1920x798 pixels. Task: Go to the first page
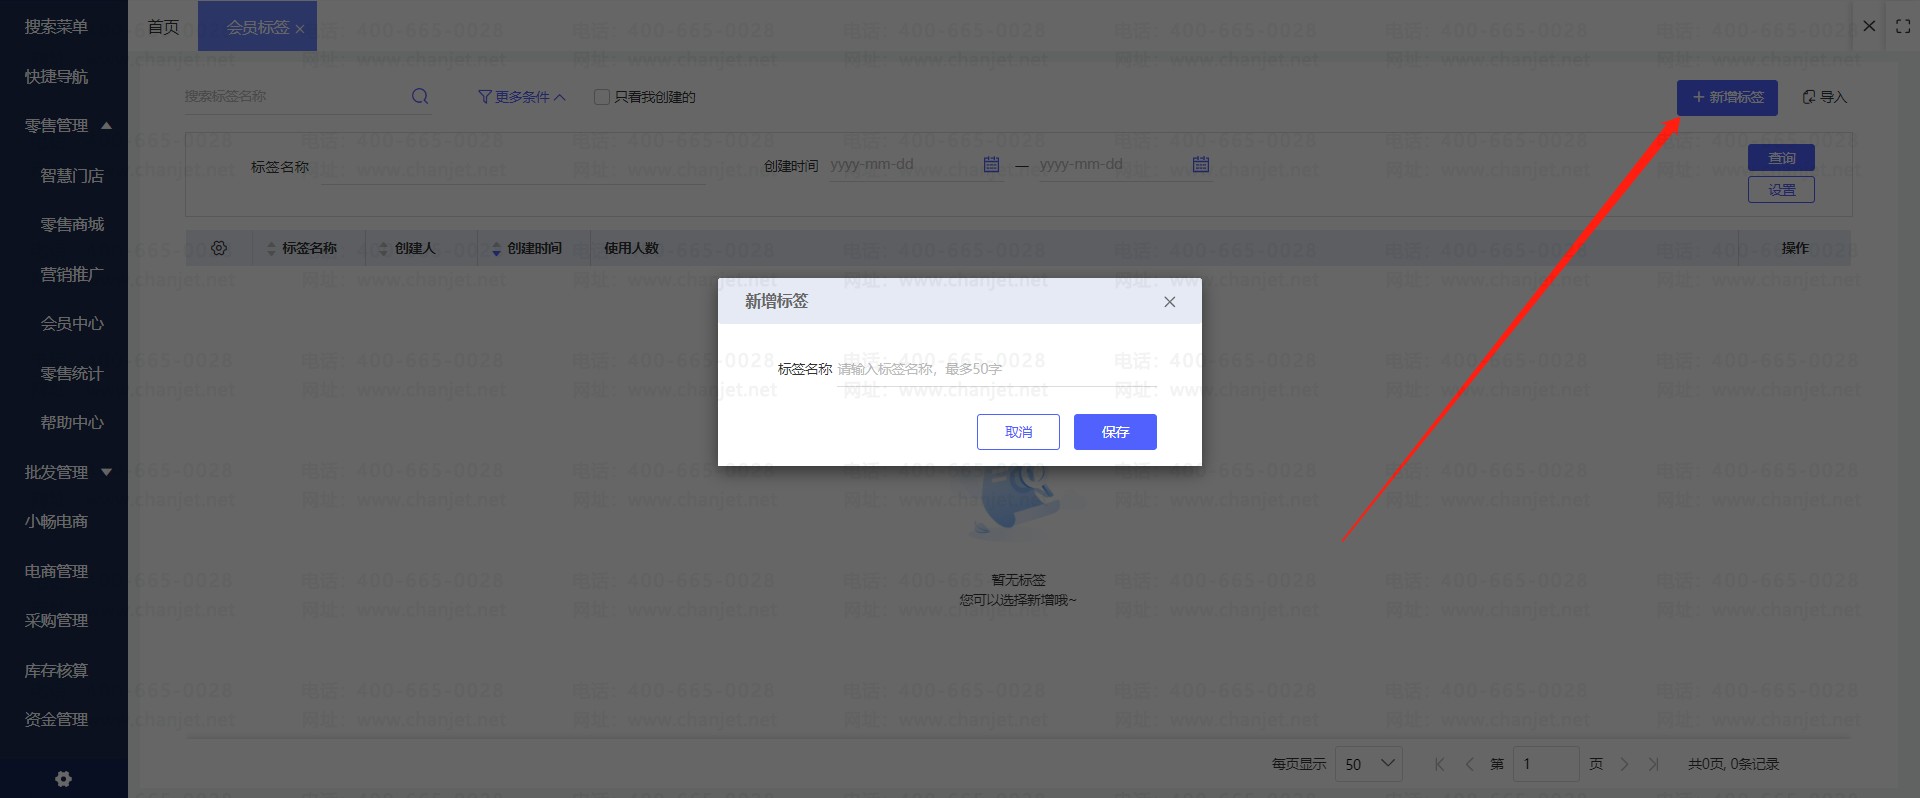pos(1439,764)
